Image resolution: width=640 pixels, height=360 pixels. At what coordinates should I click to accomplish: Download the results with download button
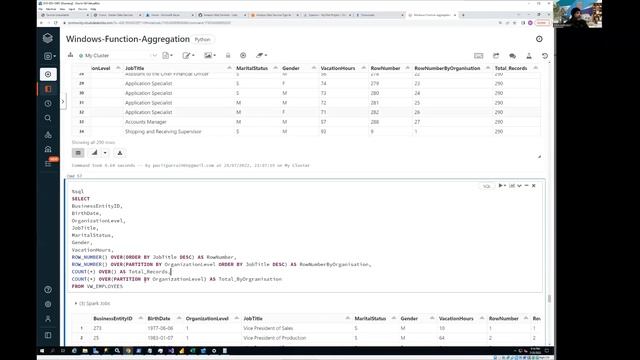[120, 153]
